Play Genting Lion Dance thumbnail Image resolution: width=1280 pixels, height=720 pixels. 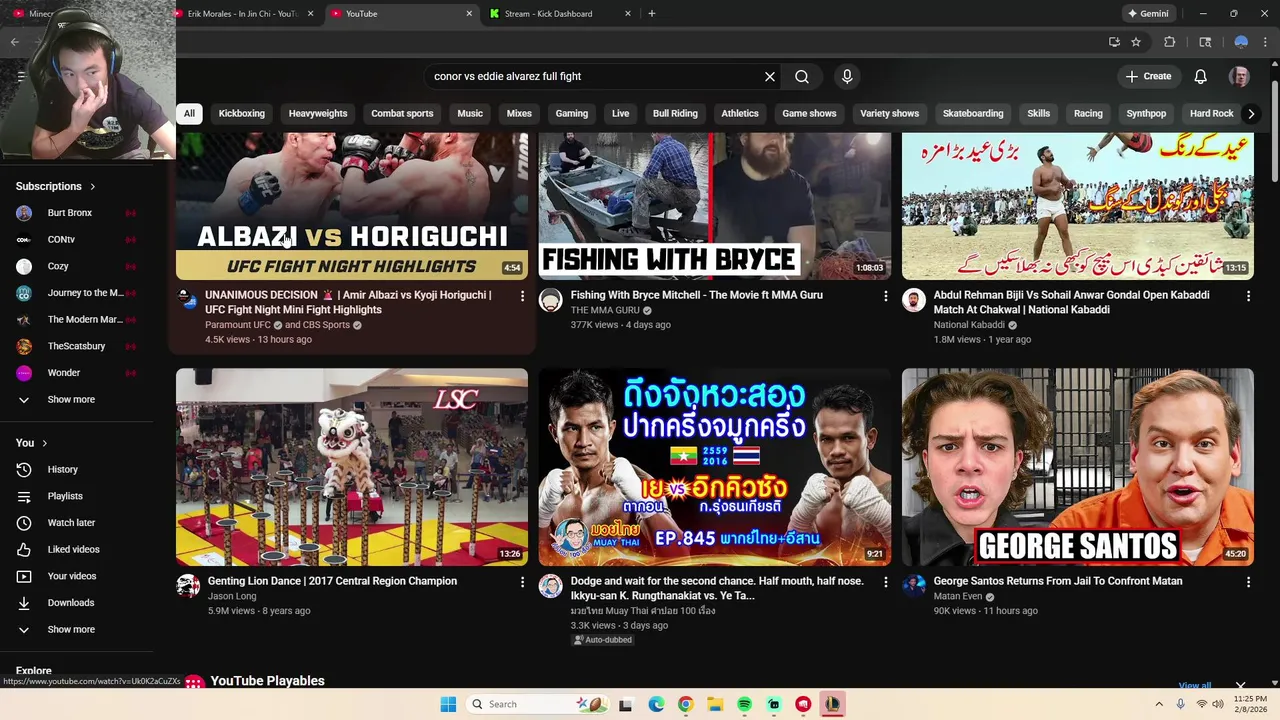(352, 467)
